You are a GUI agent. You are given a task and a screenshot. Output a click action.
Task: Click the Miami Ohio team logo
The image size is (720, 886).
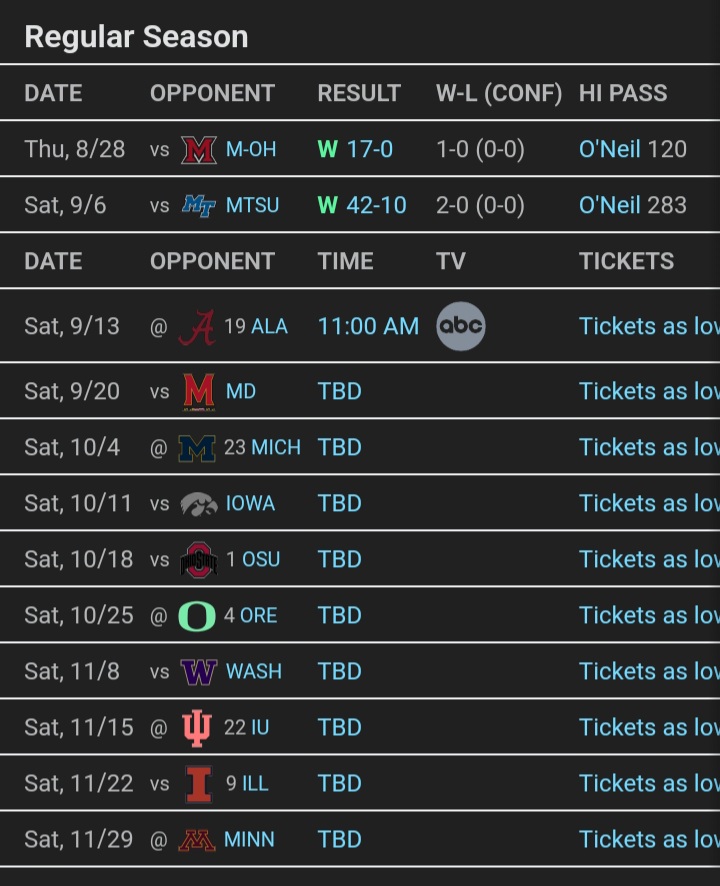(199, 150)
